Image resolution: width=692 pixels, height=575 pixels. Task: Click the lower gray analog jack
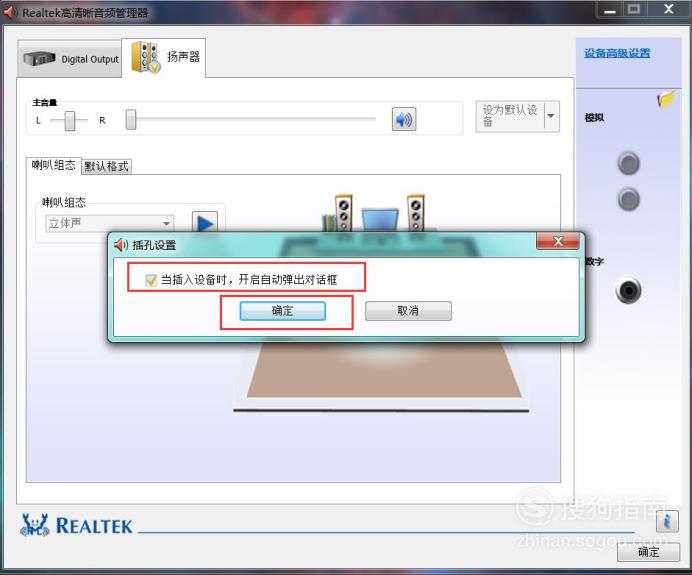pyautogui.click(x=628, y=199)
